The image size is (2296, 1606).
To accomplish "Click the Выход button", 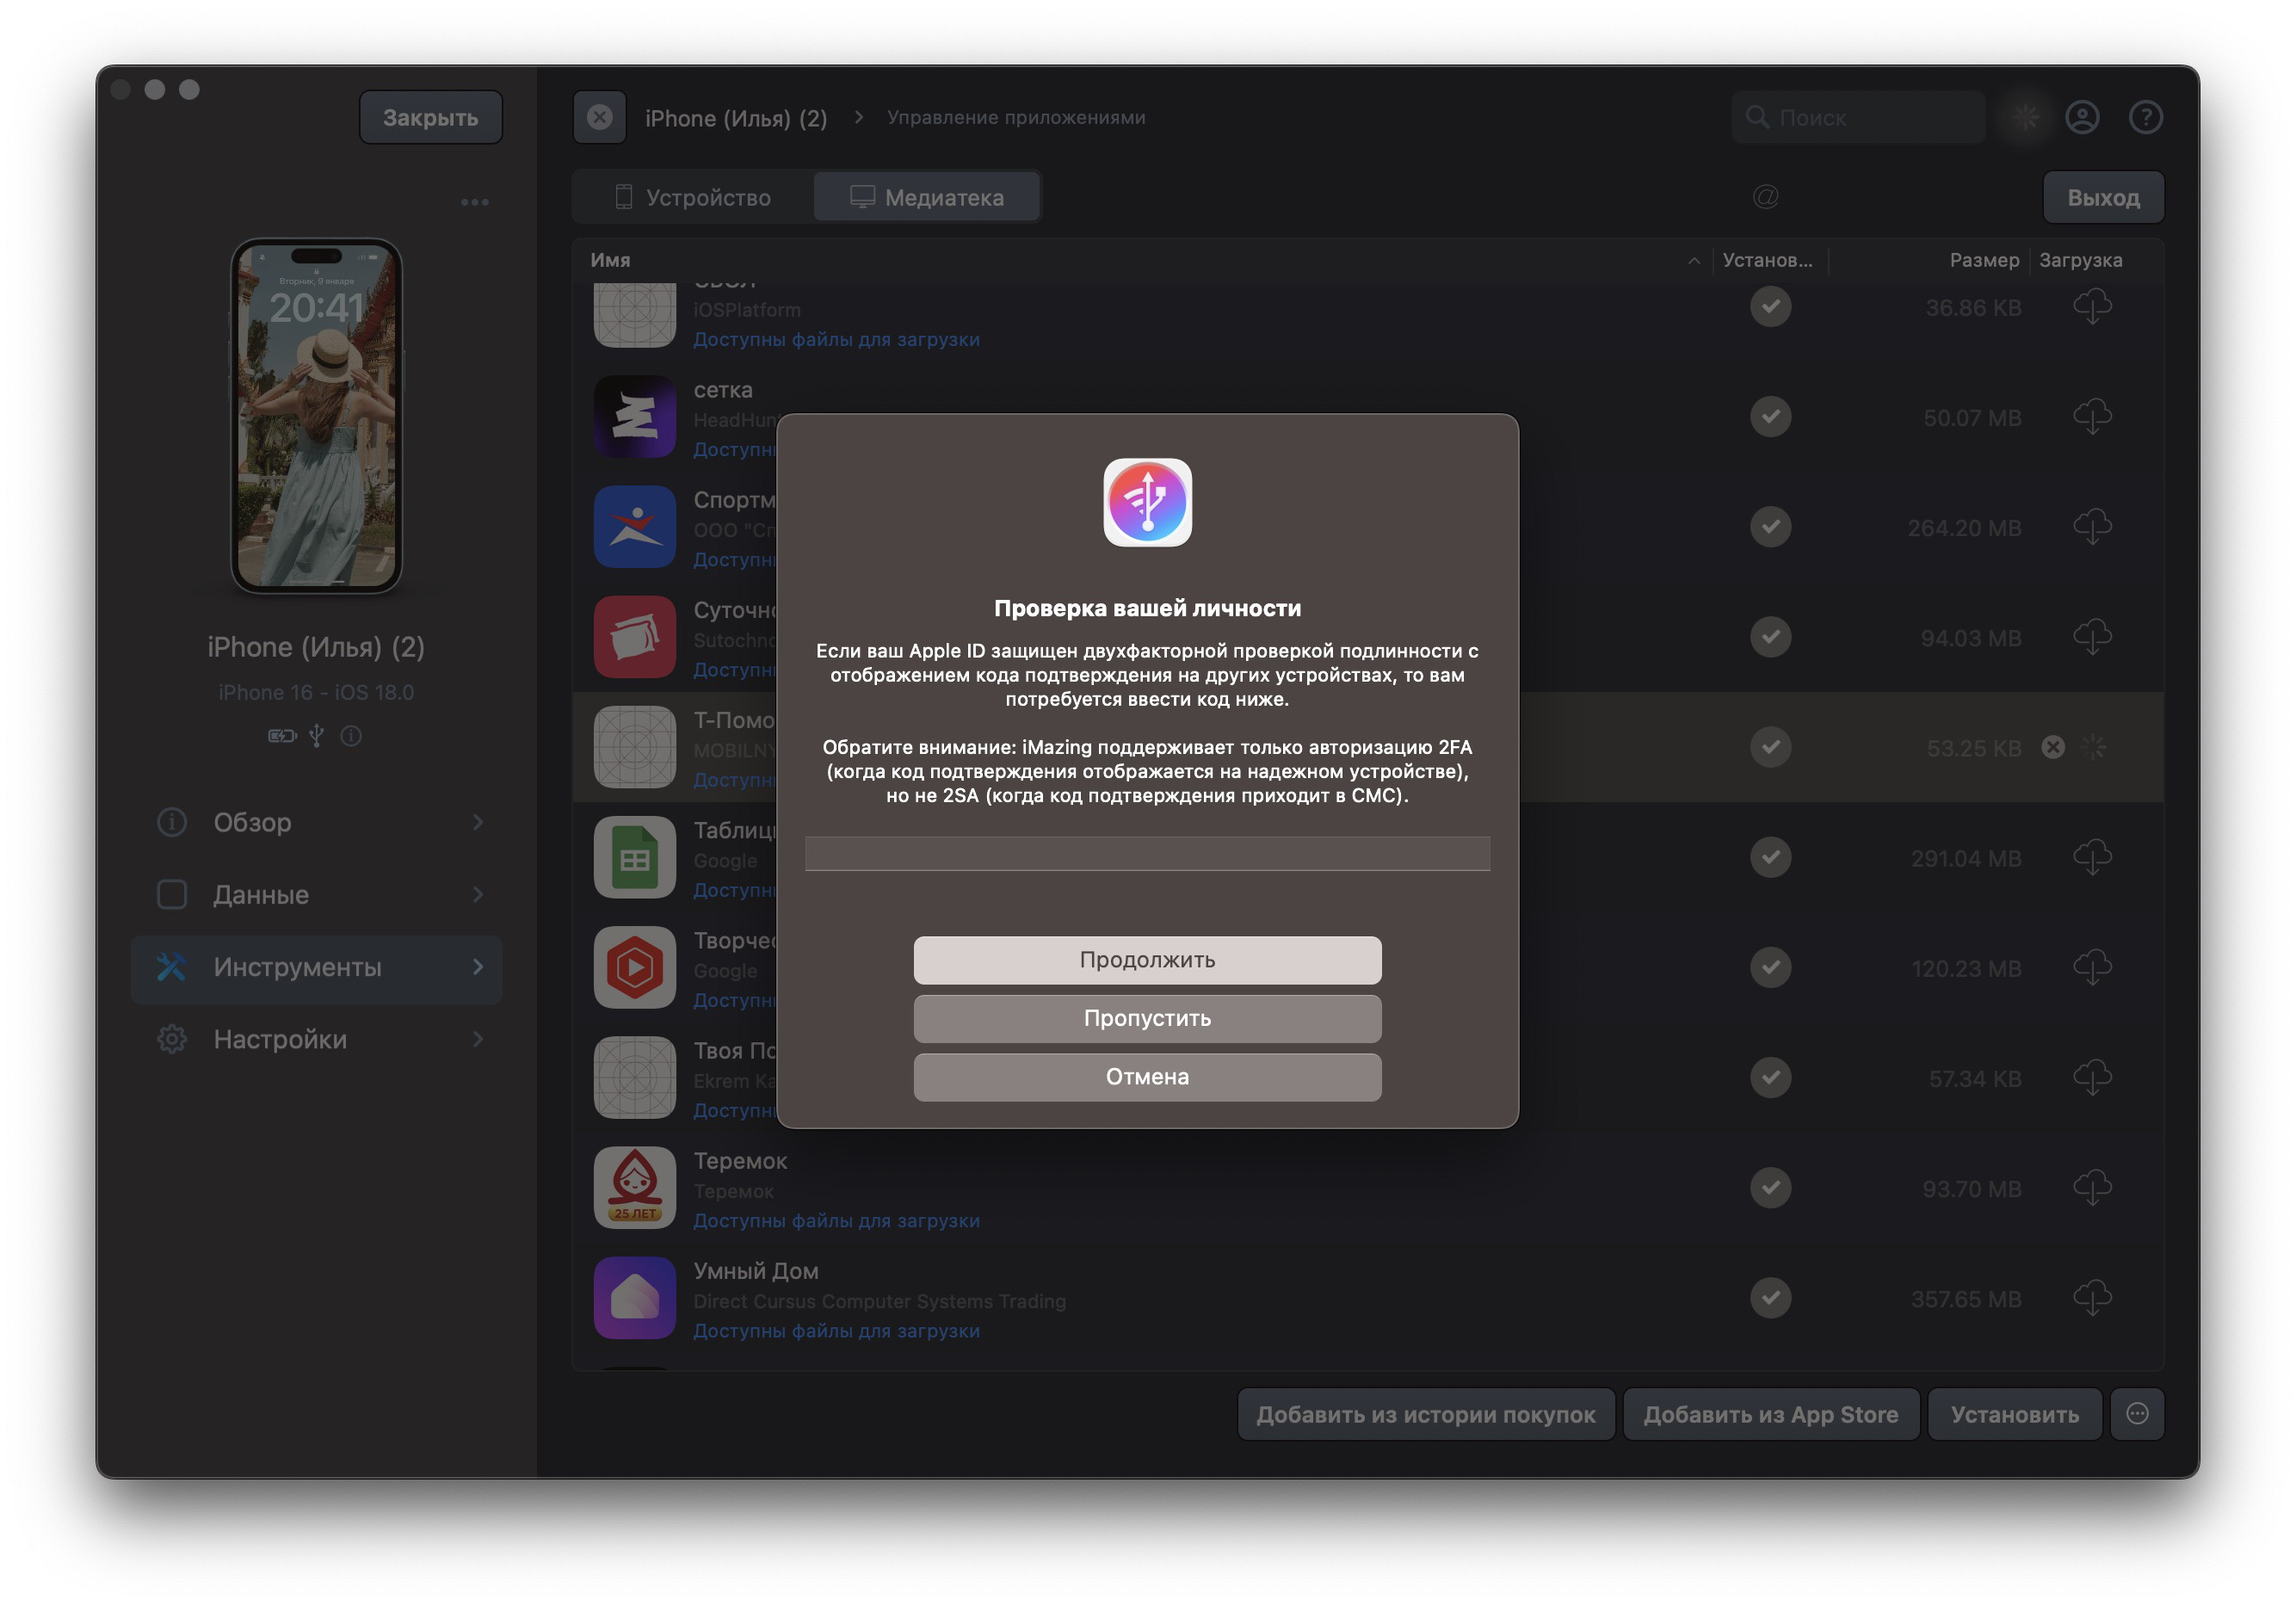I will coord(2103,197).
